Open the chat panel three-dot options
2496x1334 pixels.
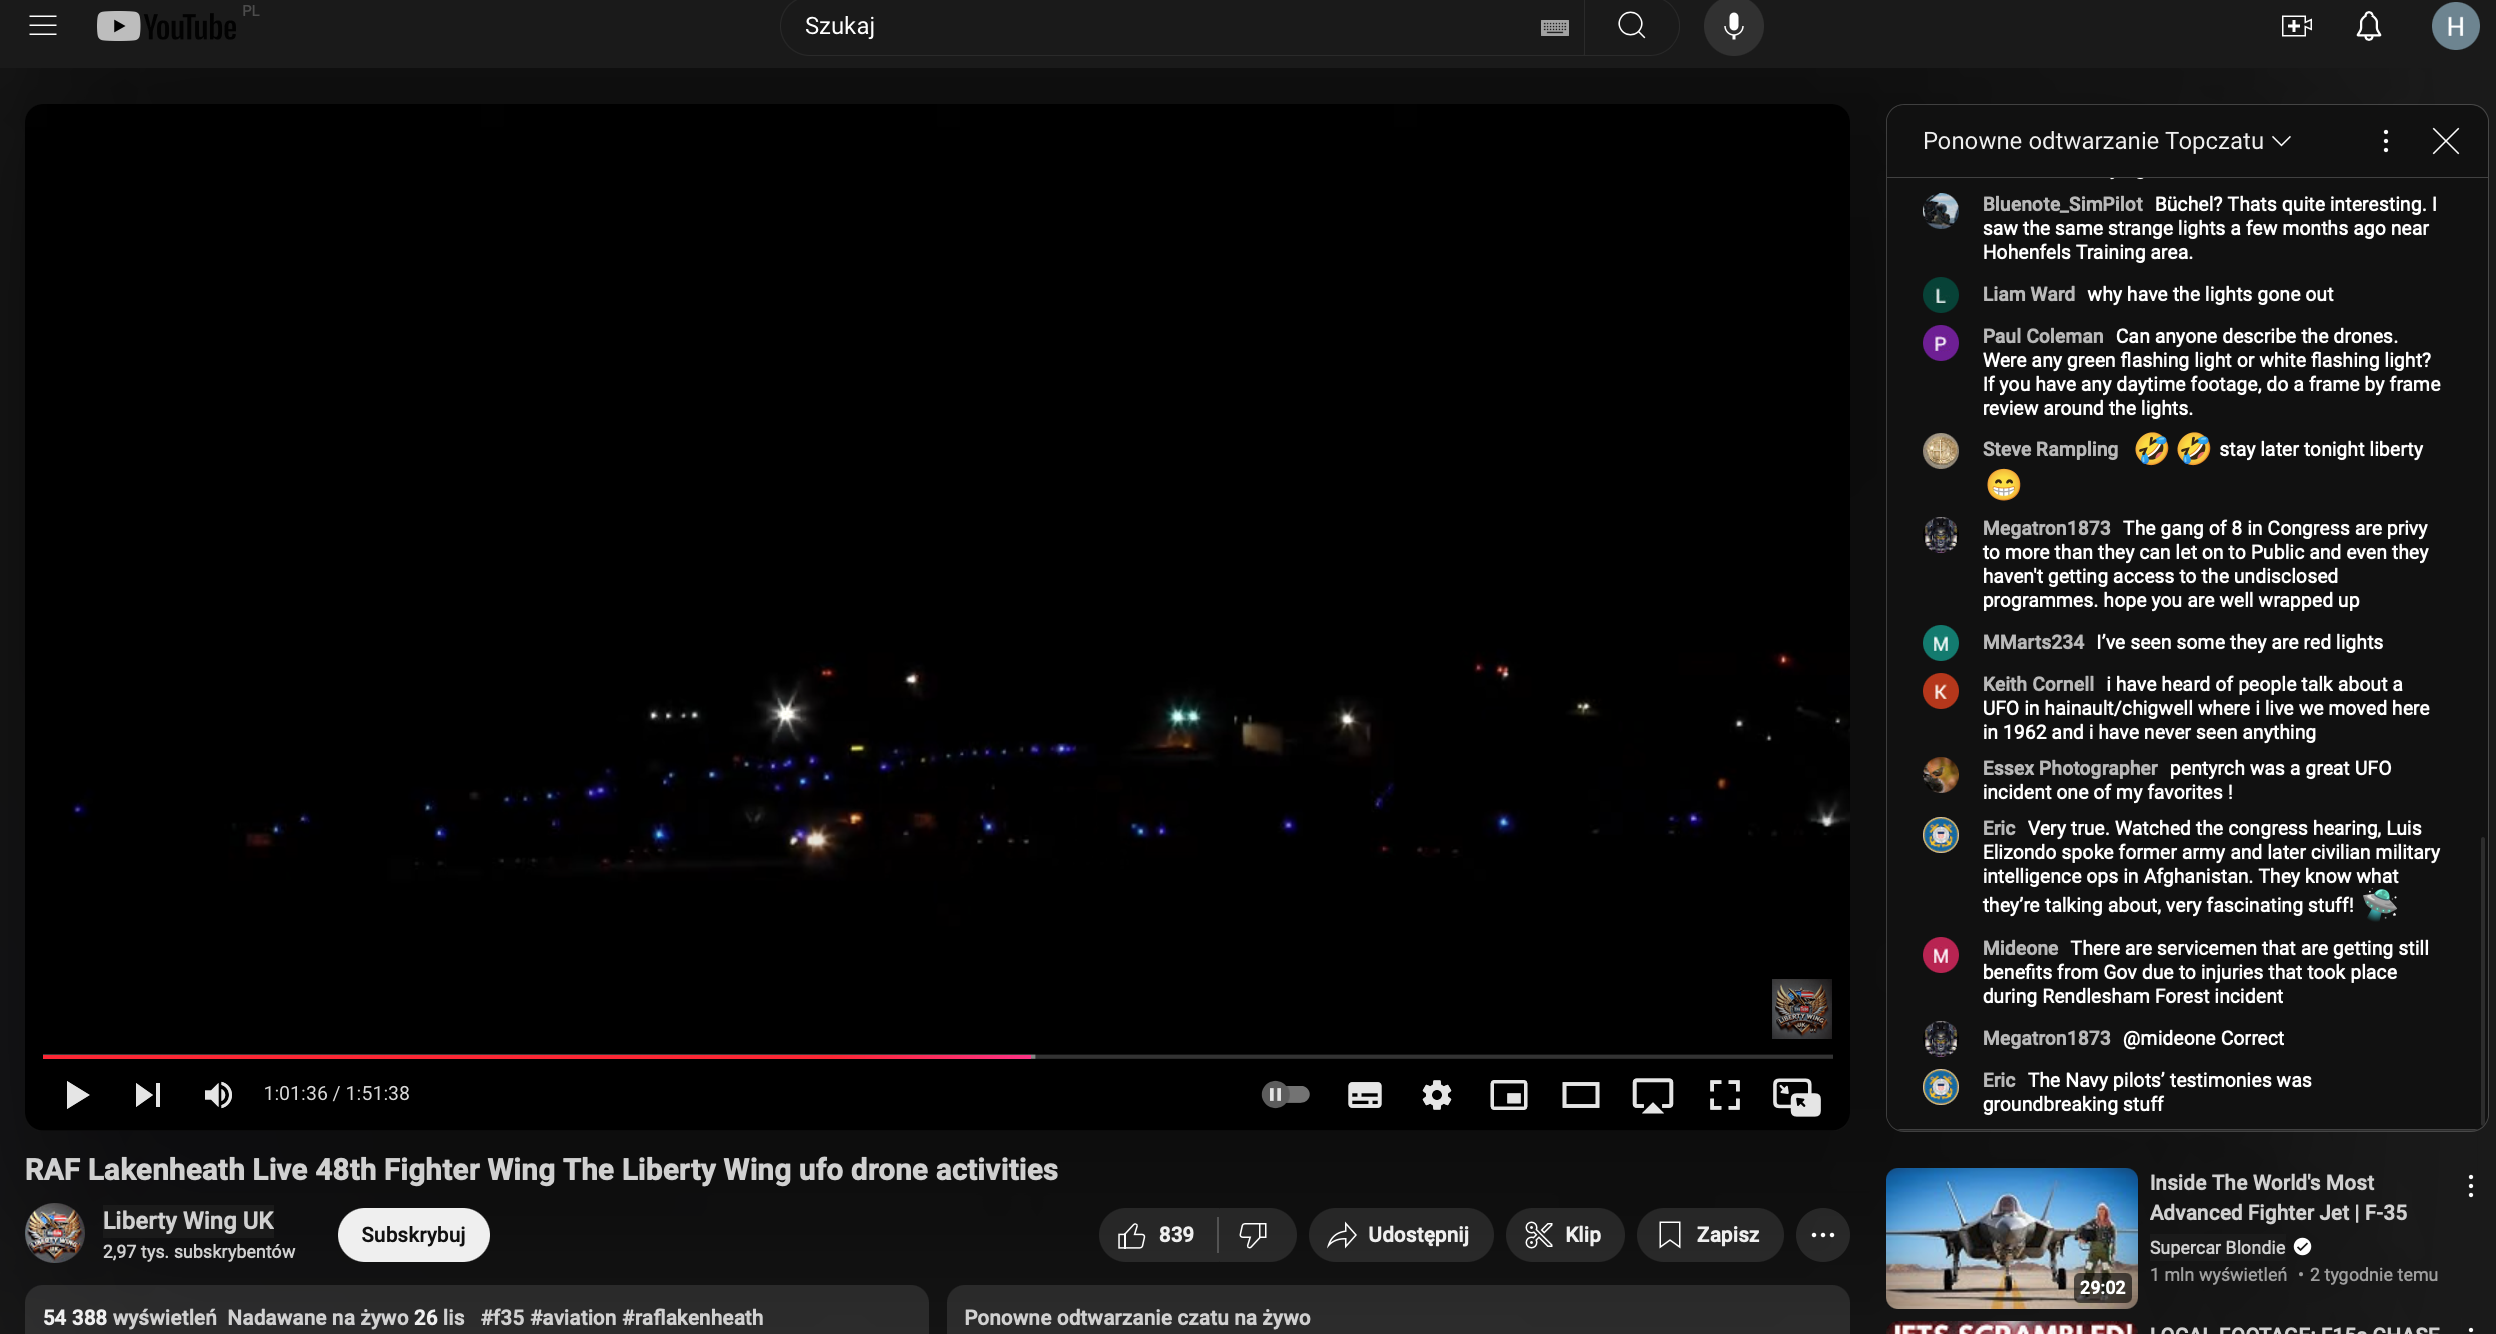[x=2385, y=141]
